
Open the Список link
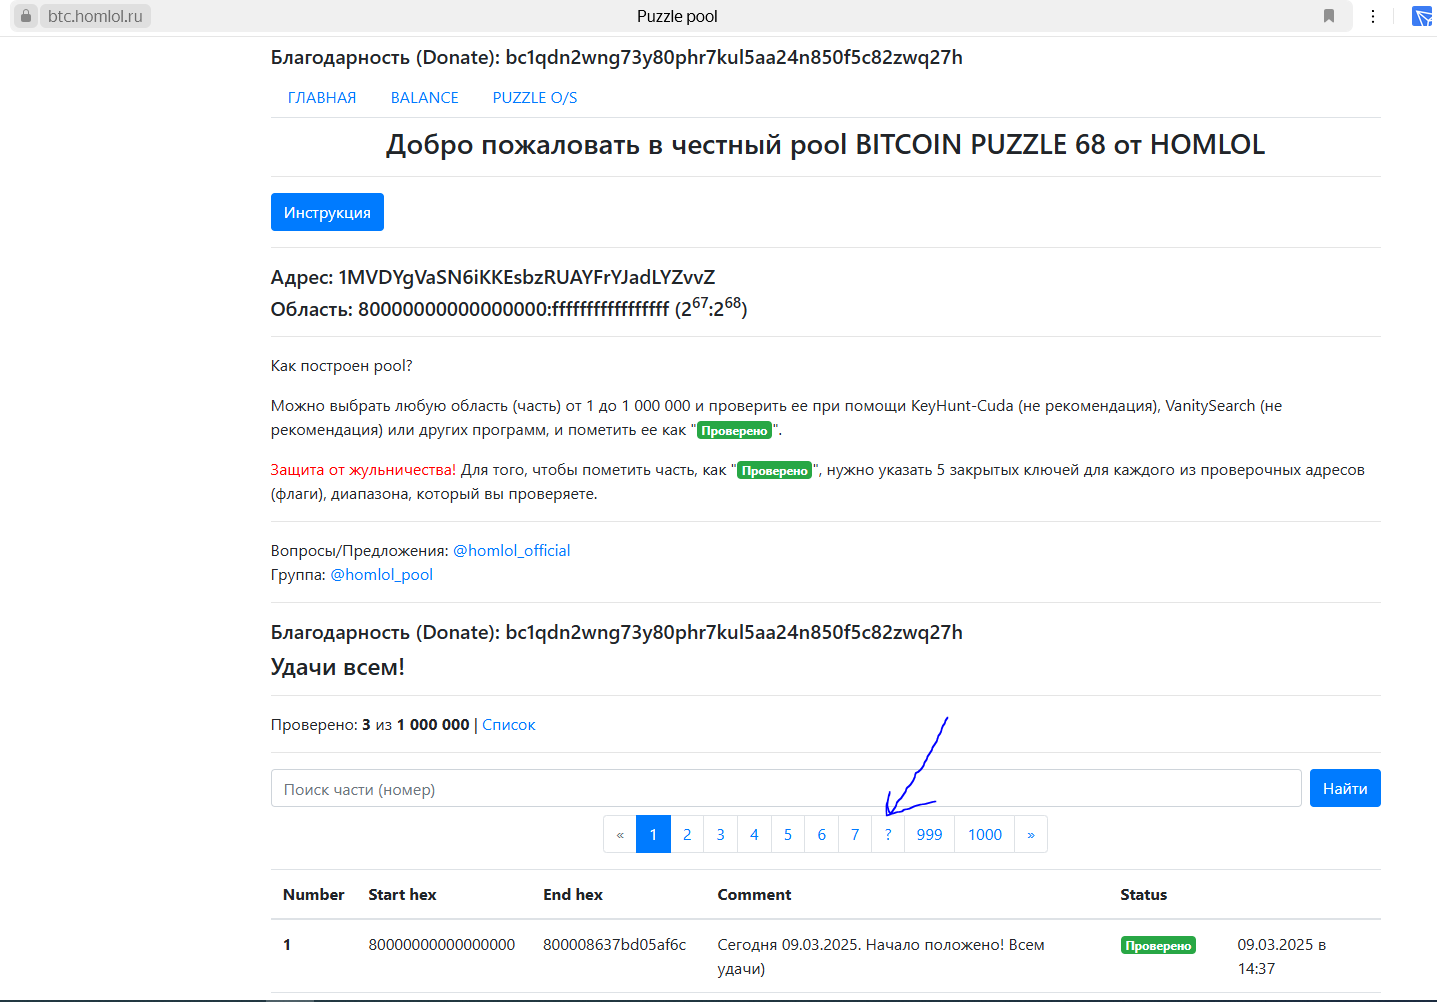coord(509,725)
